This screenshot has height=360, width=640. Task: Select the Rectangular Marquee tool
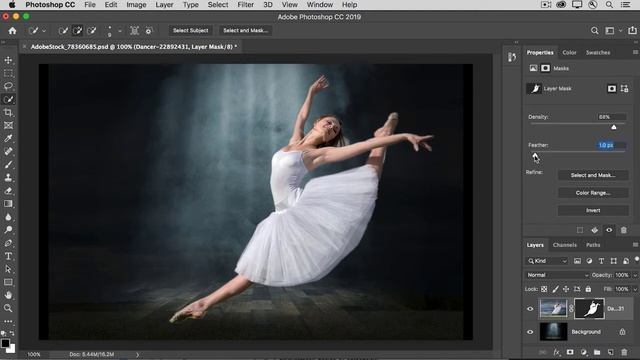(x=8, y=73)
